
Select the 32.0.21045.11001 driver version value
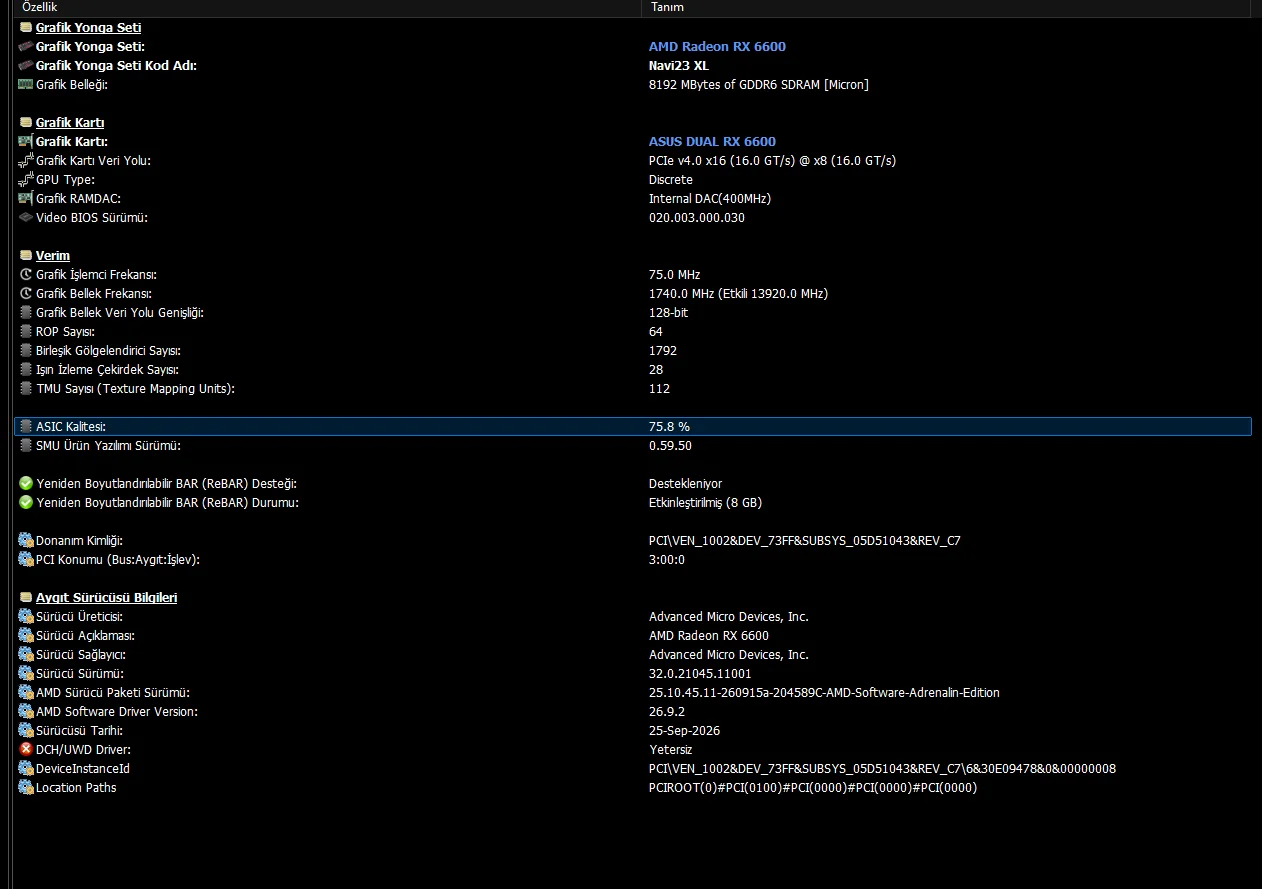click(700, 674)
